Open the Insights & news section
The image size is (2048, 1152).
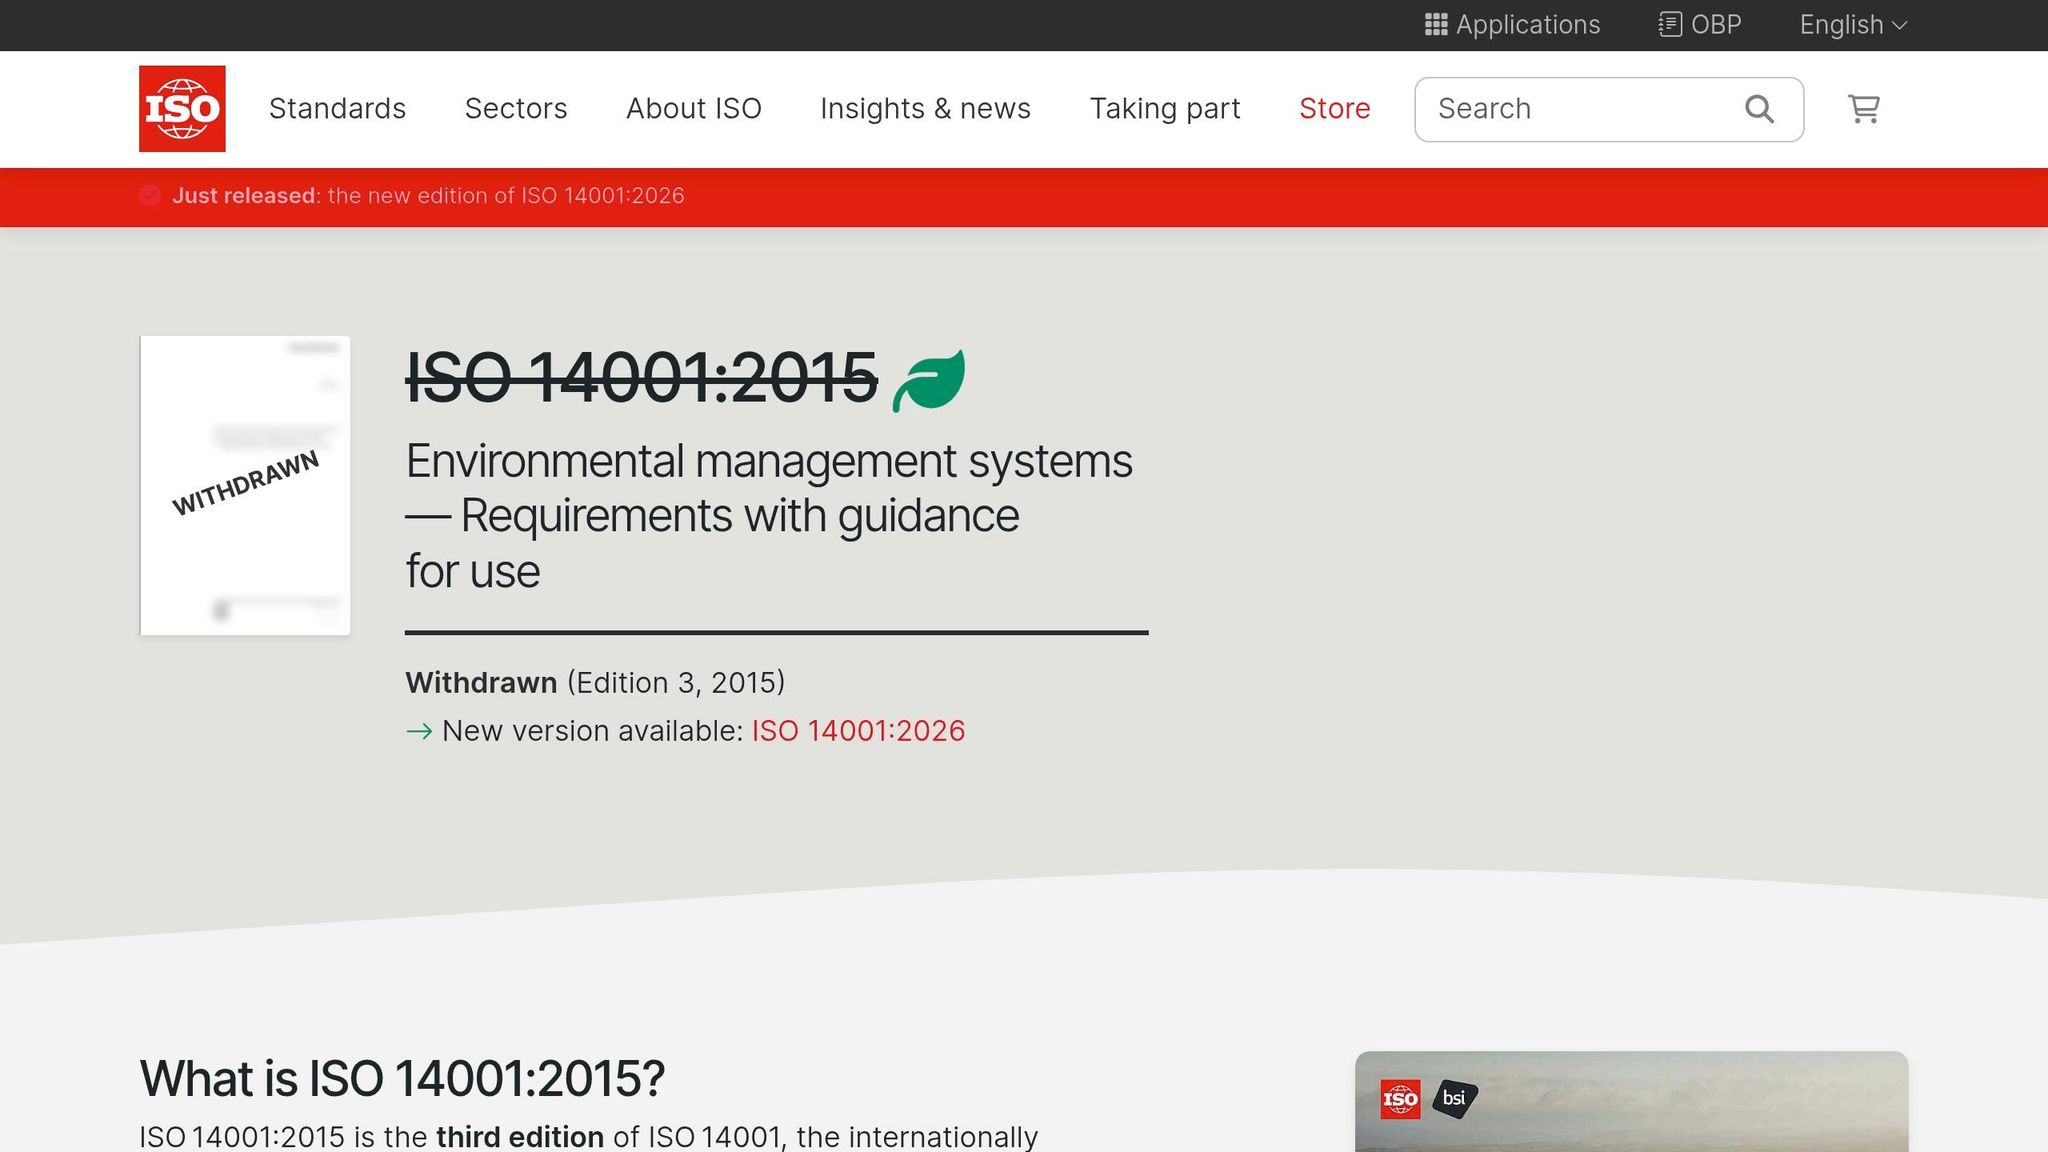[925, 108]
